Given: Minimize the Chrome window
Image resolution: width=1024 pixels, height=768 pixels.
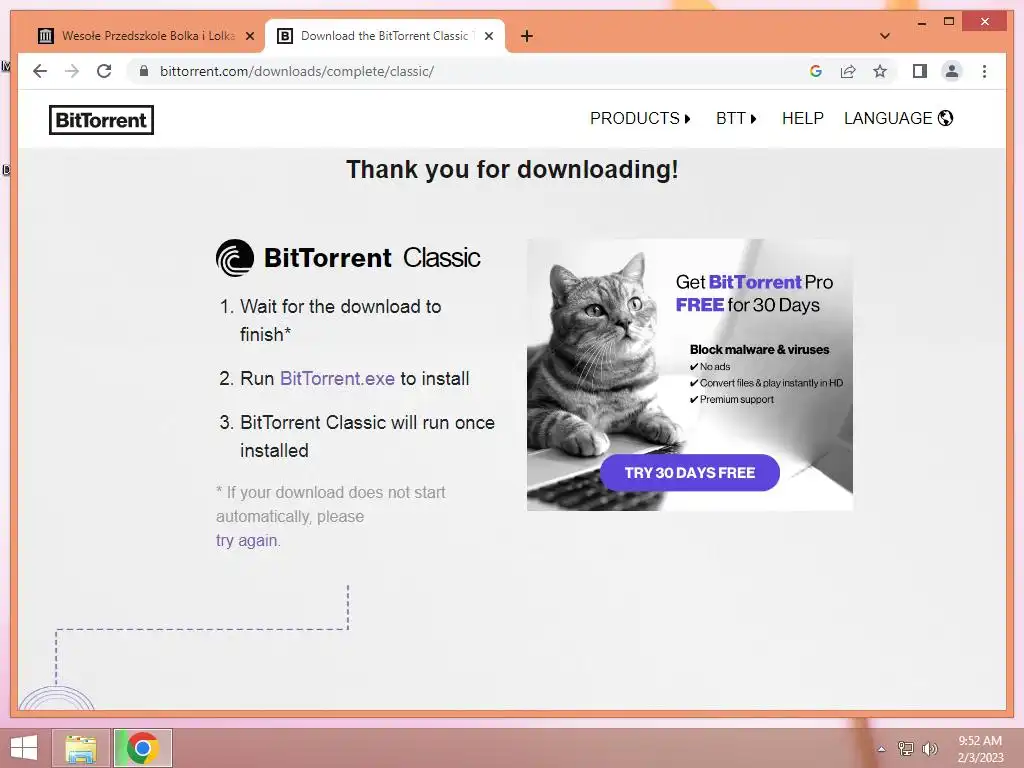Looking at the screenshot, I should coord(921,22).
